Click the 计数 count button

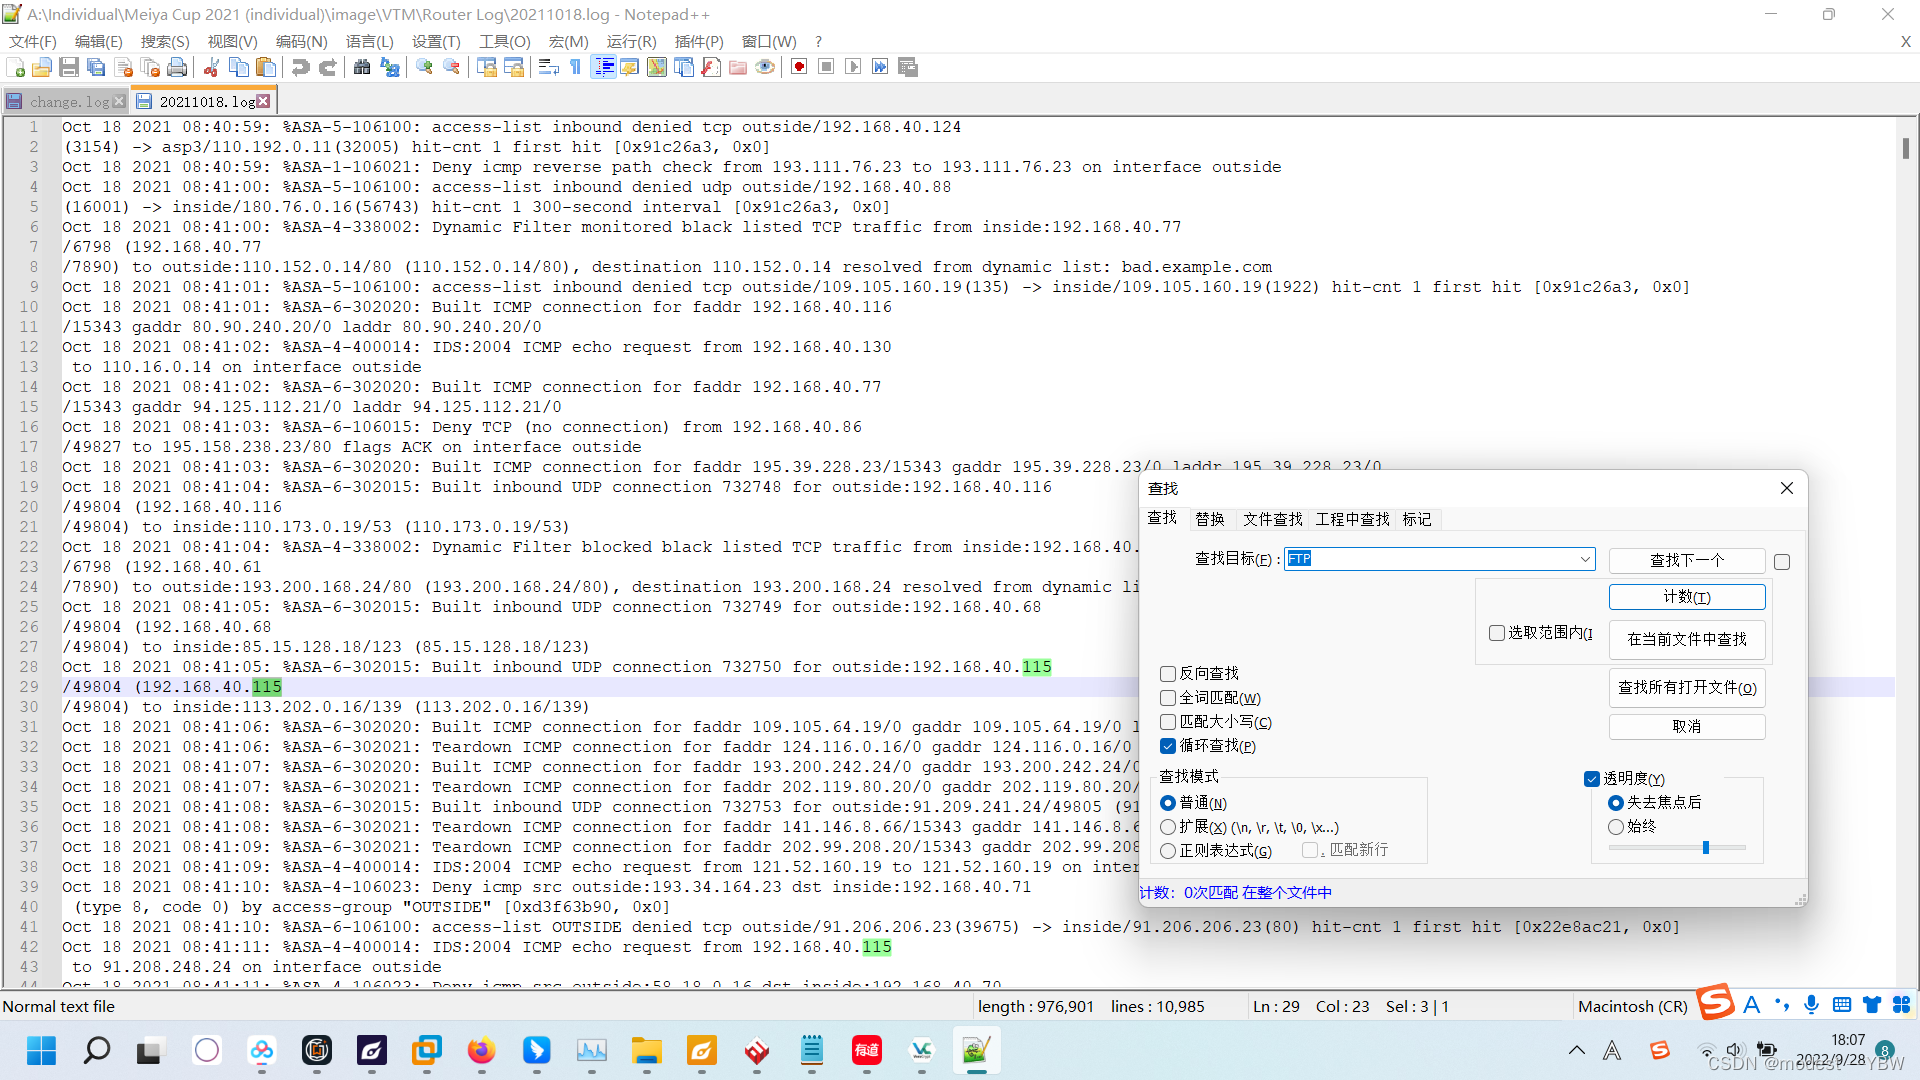pos(1686,597)
